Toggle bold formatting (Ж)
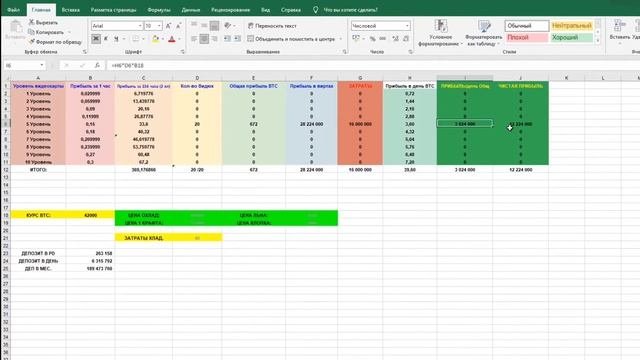The height and width of the screenshot is (360, 640). 96,39
